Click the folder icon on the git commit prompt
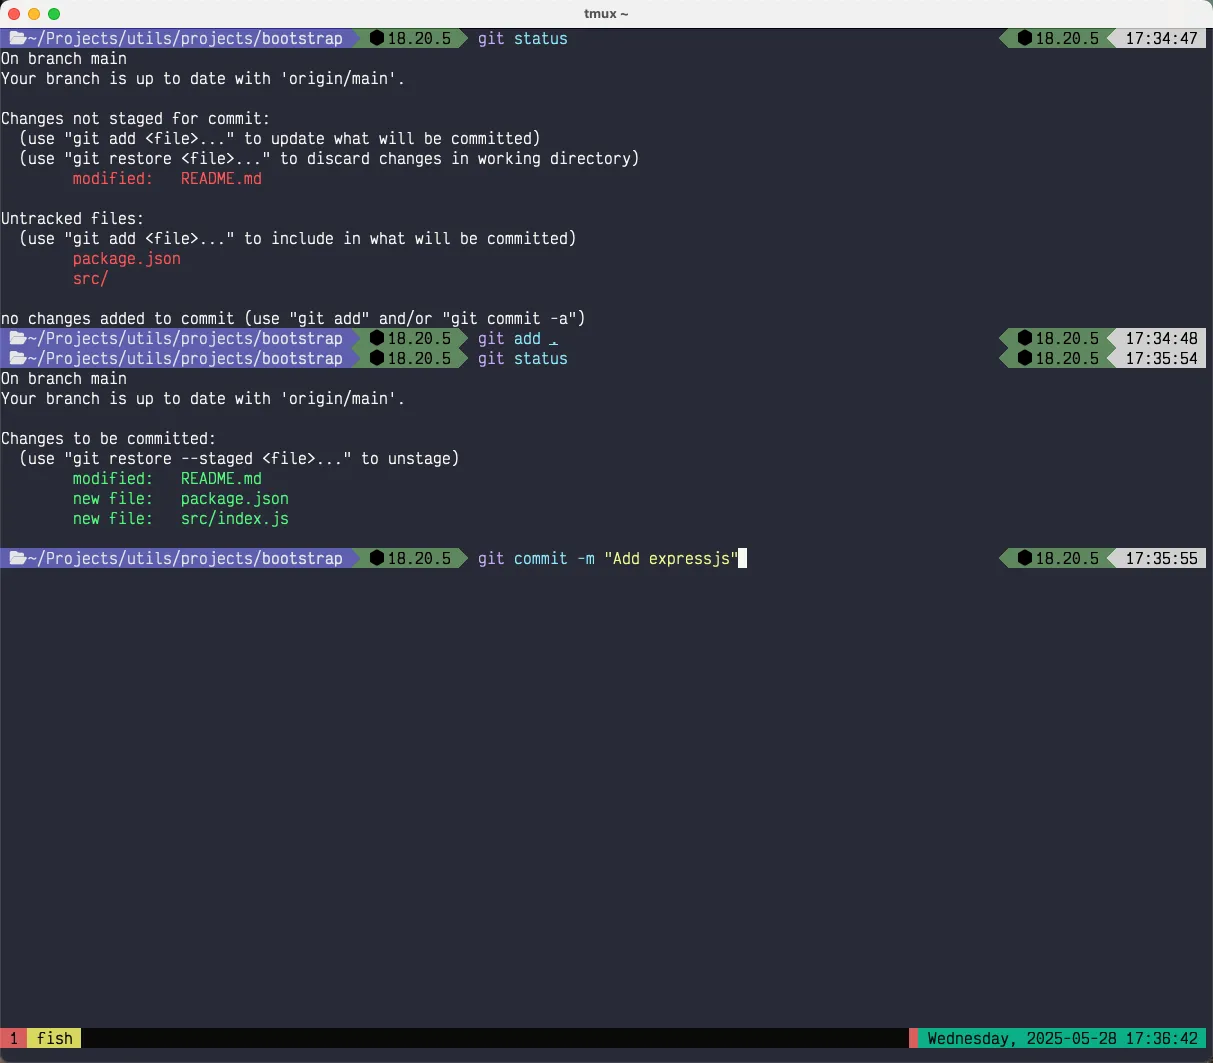 (x=17, y=559)
